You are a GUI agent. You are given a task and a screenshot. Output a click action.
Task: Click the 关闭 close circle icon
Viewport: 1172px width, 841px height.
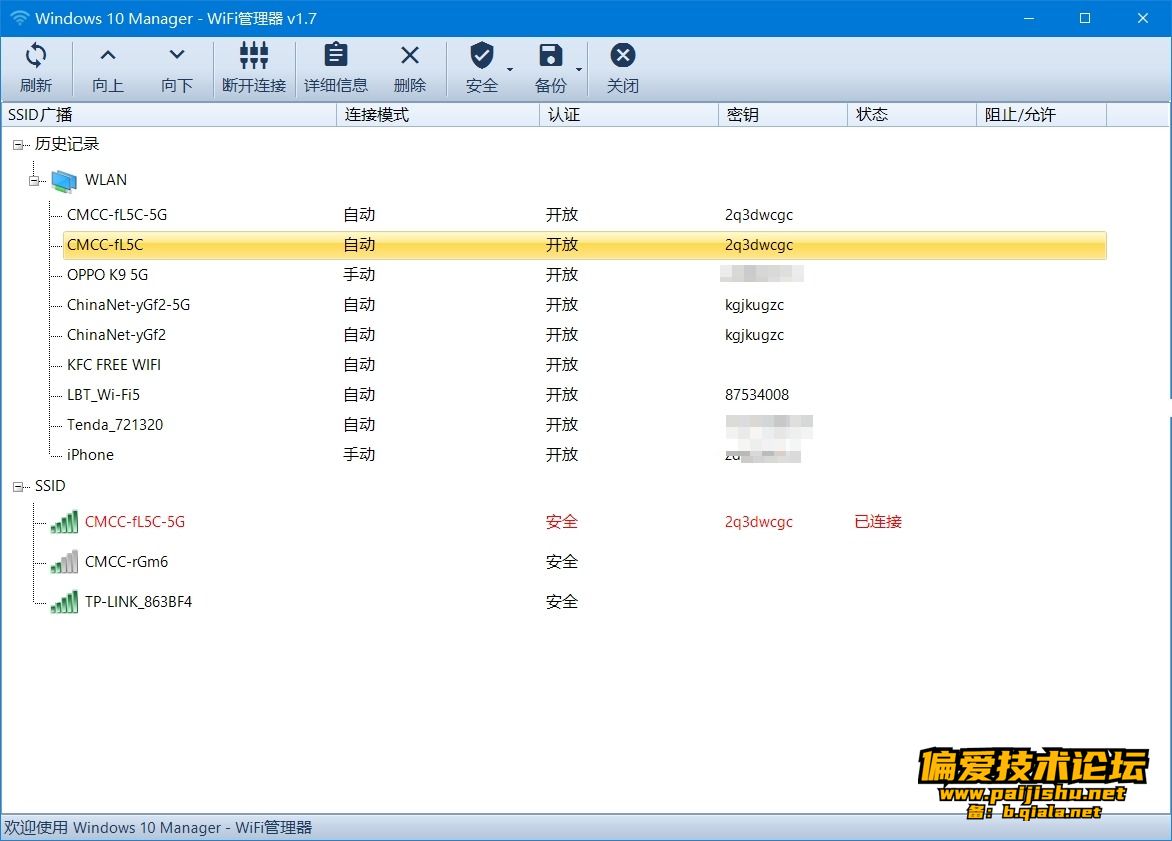click(x=623, y=55)
